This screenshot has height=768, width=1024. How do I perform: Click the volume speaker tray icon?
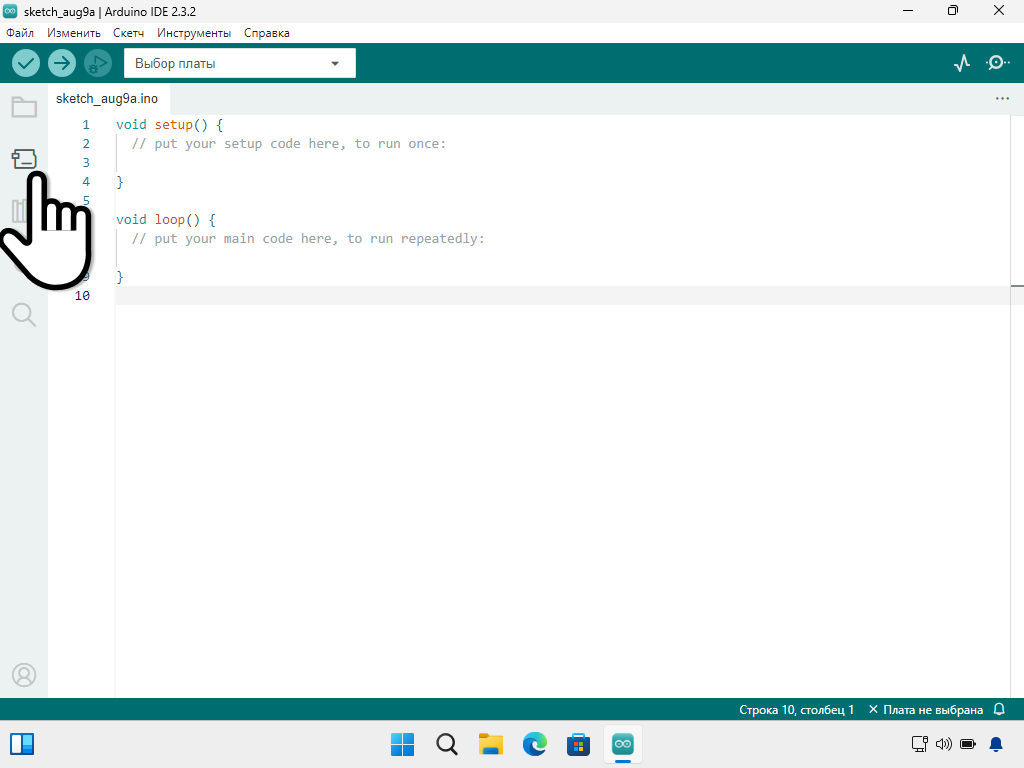click(944, 744)
